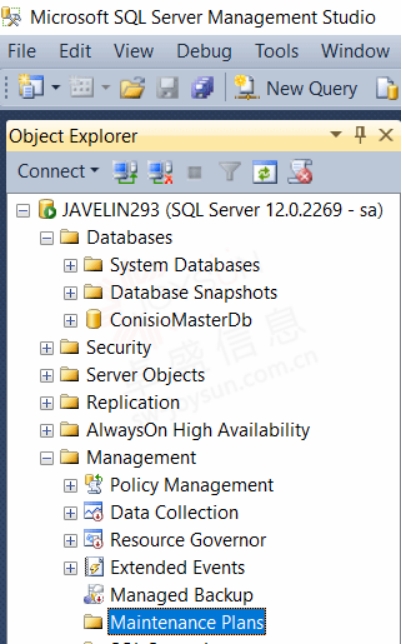402x644 pixels.
Task: Open File folder icon in toolbar
Action: (x=132, y=88)
